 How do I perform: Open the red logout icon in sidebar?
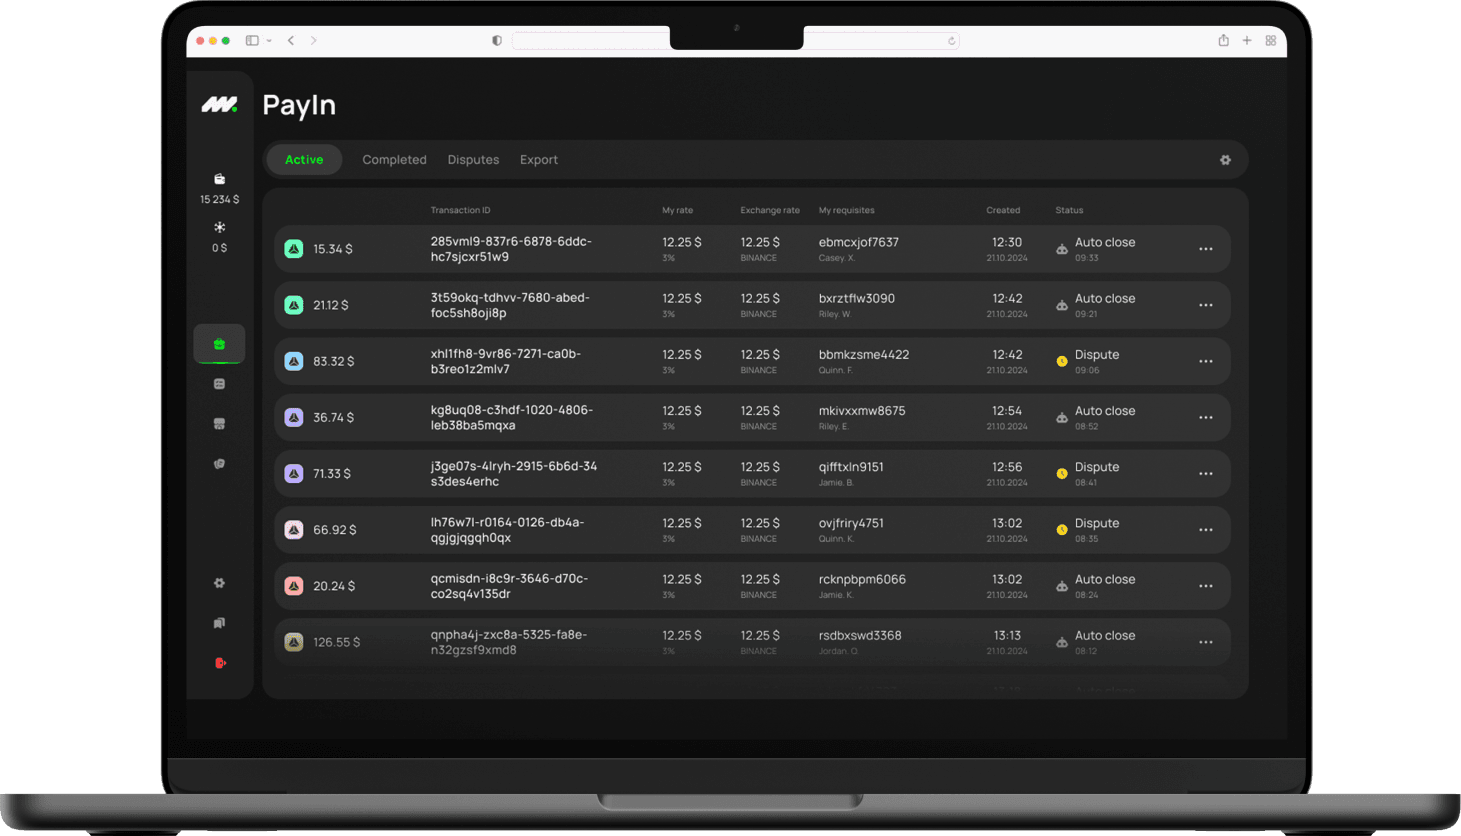tap(220, 663)
